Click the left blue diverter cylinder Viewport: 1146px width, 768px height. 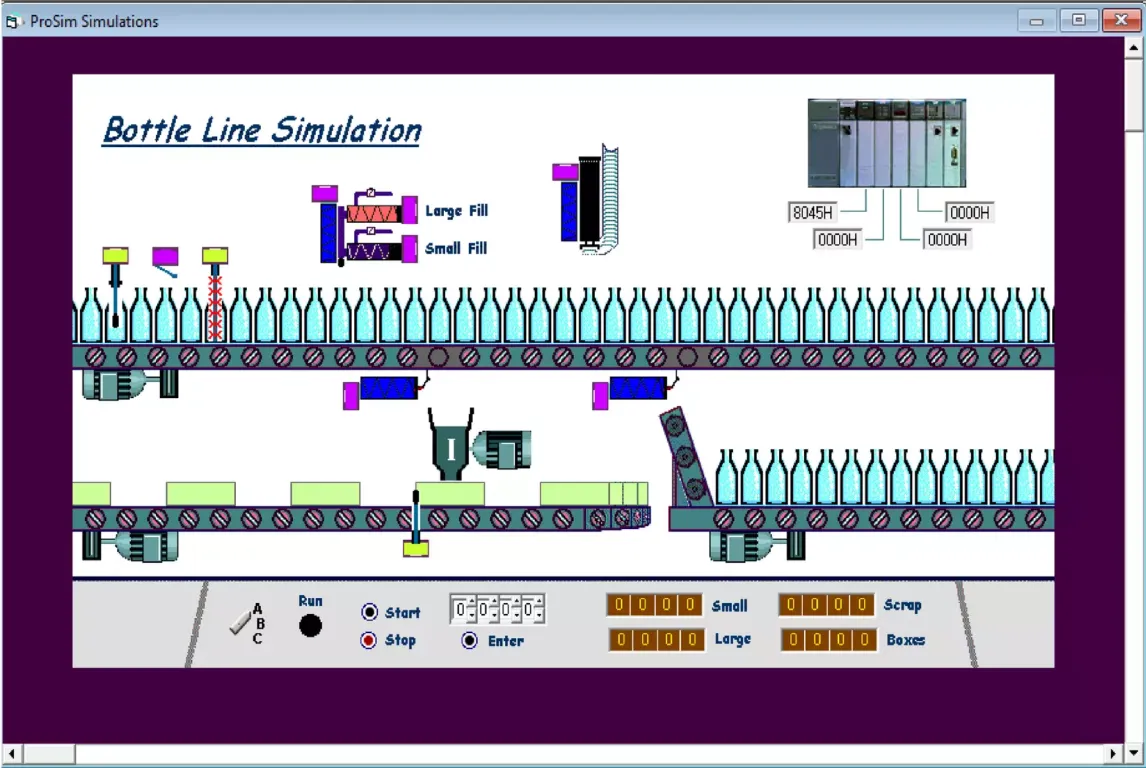pos(389,387)
